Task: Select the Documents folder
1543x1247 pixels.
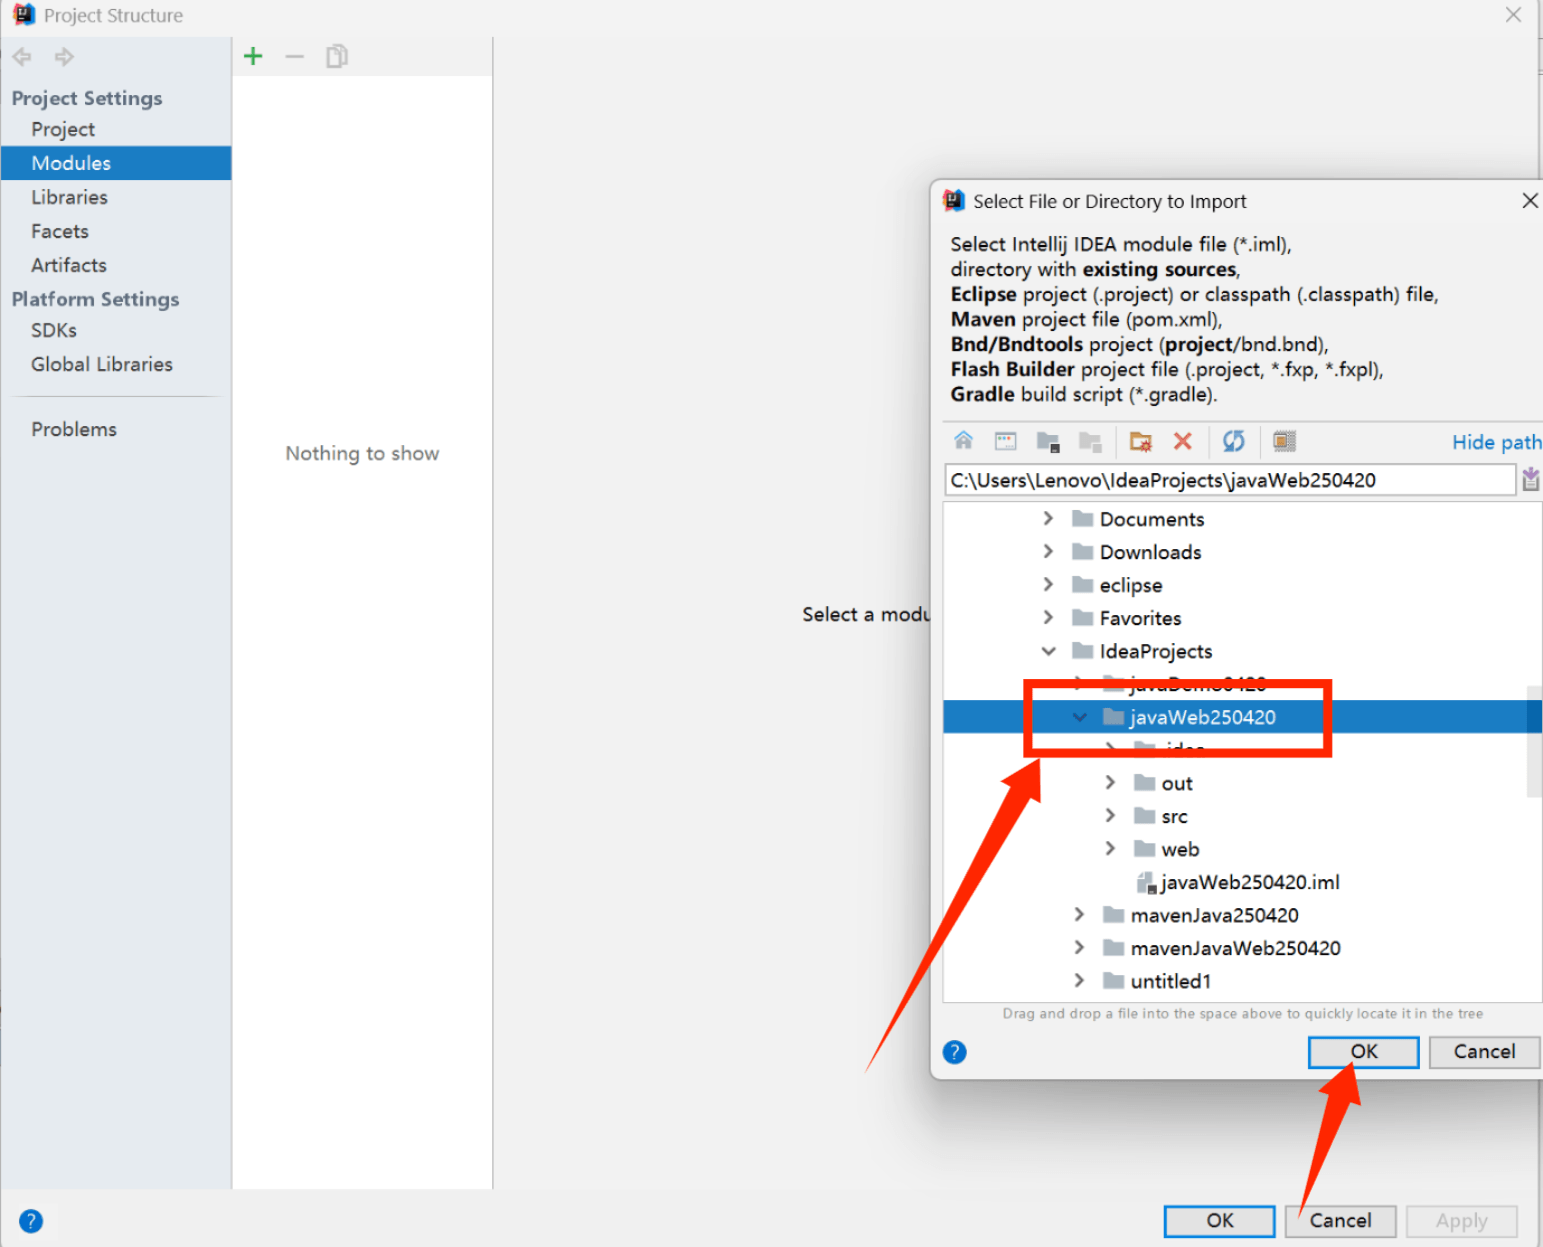Action: pos(1152,519)
